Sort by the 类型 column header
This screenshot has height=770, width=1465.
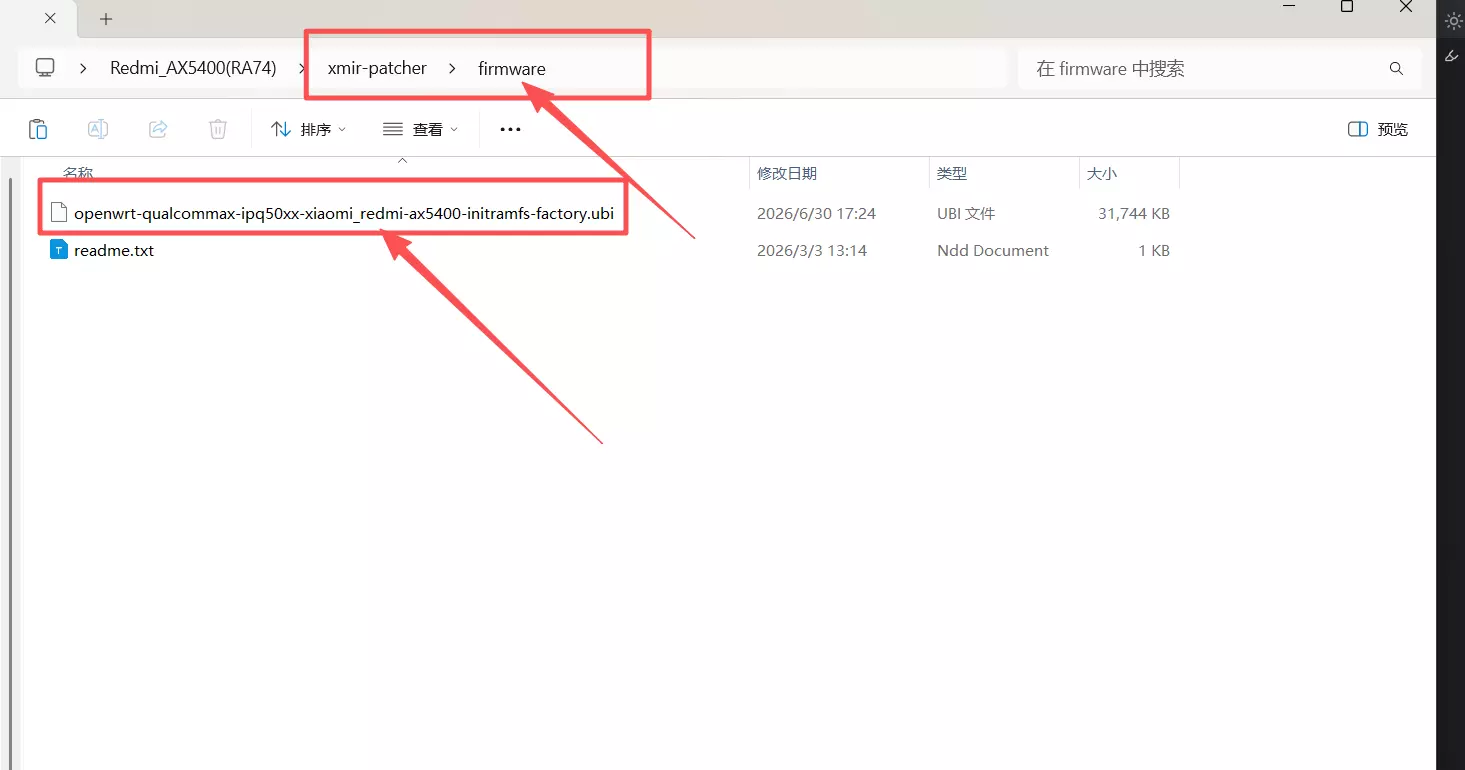click(952, 173)
